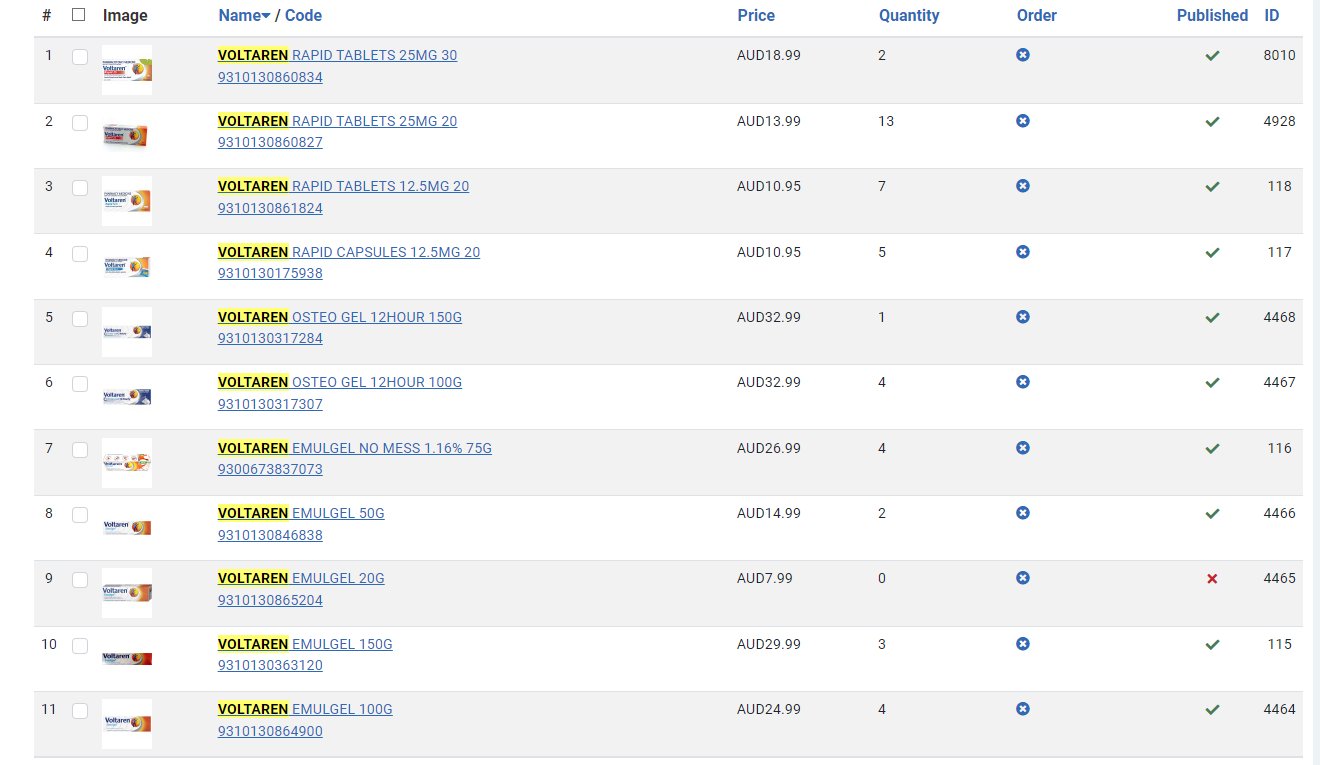Sort the list by Quantity header
Viewport: 1320px width, 765px height.
pos(909,15)
